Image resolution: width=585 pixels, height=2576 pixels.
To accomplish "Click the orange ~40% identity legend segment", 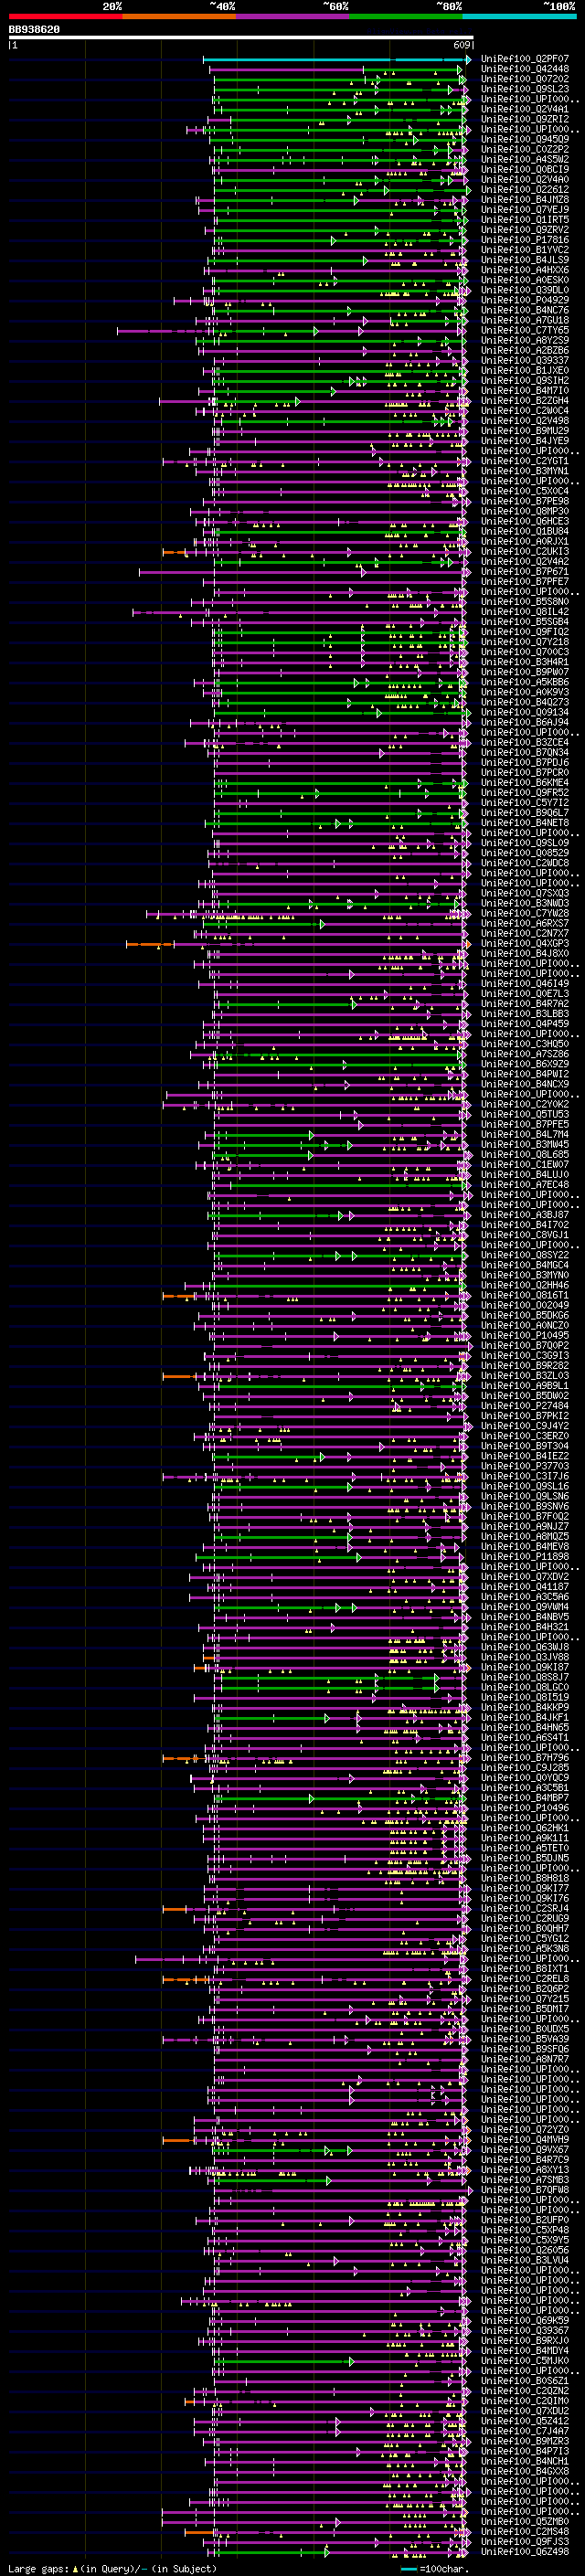I will [x=180, y=16].
